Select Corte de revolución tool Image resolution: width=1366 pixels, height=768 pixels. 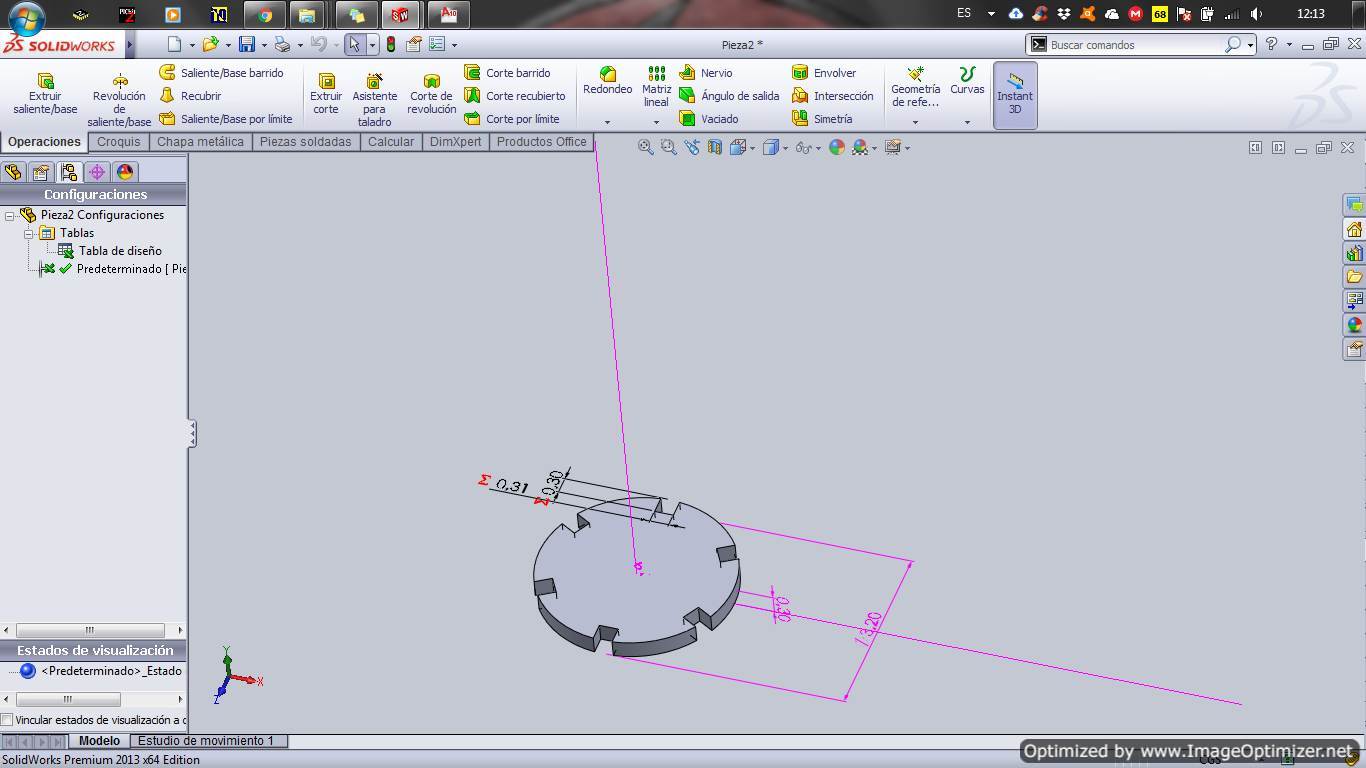(431, 95)
